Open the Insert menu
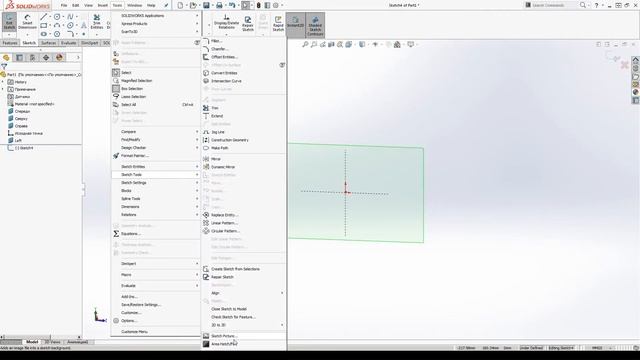 pos(103,5)
